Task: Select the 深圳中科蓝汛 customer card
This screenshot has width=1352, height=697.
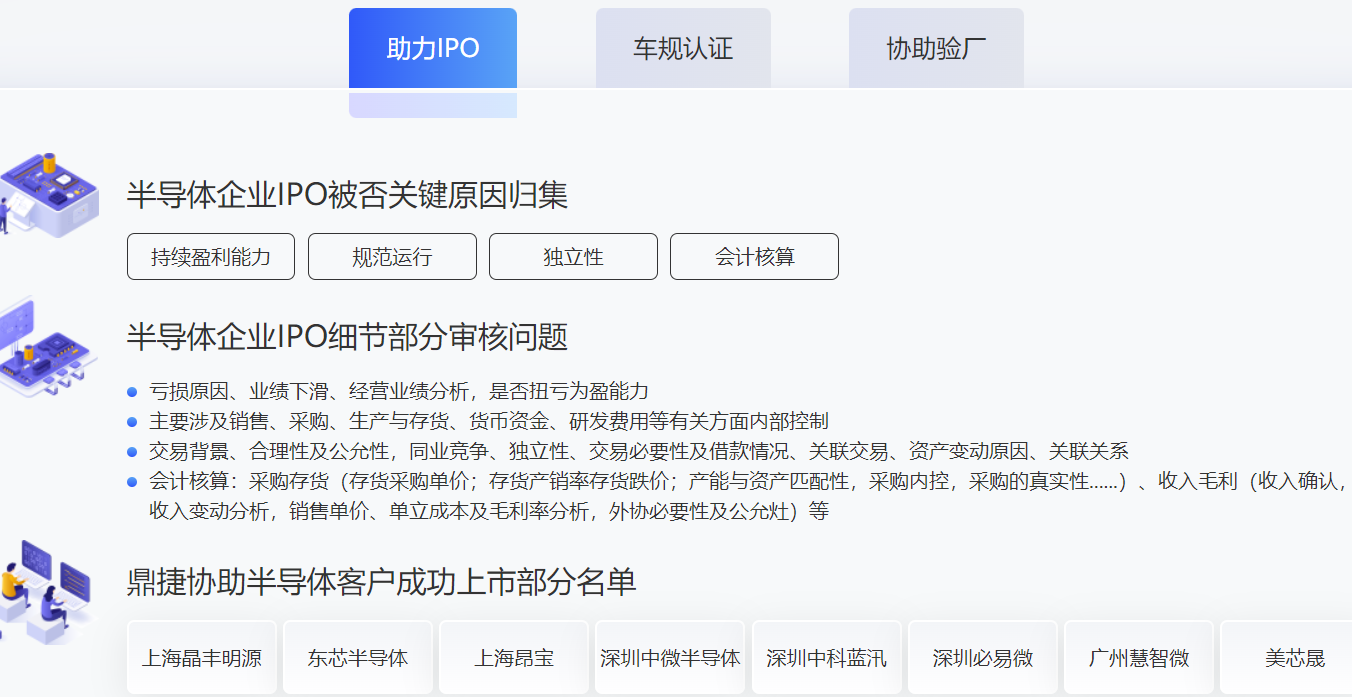Action: (x=826, y=658)
